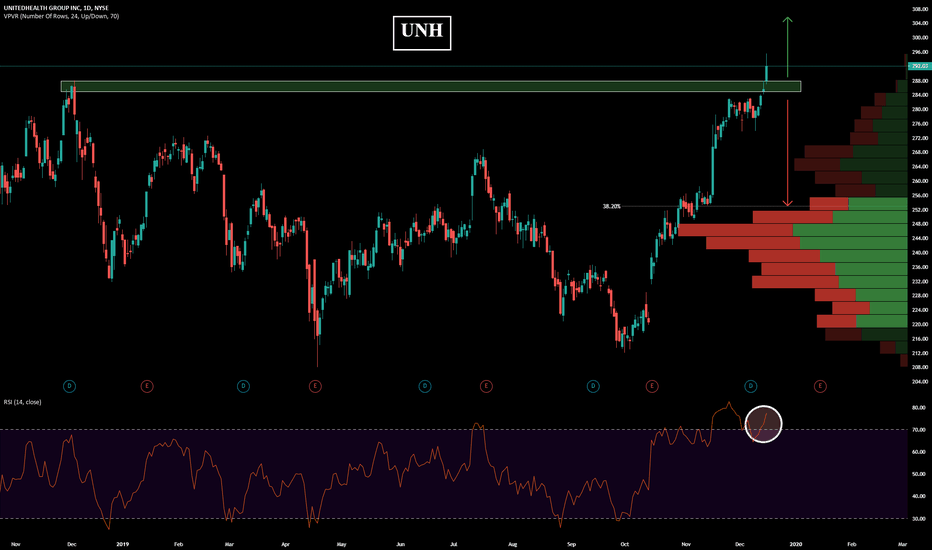Open the dividend marker in June 2019
Viewport: 932px width, 550px height.
(x=424, y=386)
